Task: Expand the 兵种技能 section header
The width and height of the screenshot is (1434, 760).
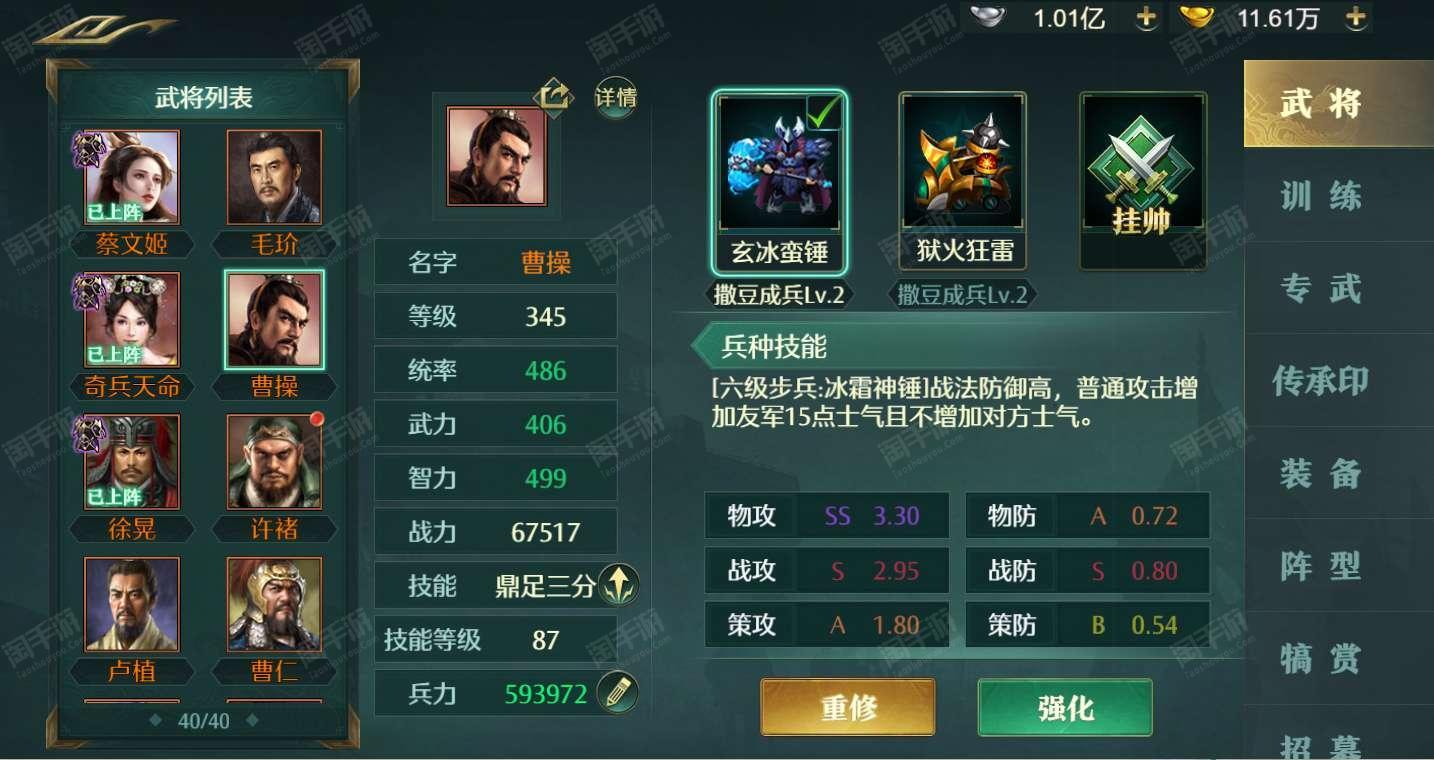Action: coord(776,347)
